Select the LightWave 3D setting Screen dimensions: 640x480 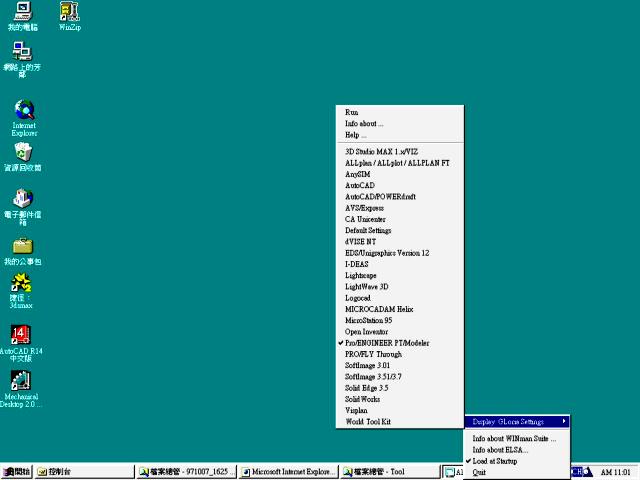(x=400, y=287)
